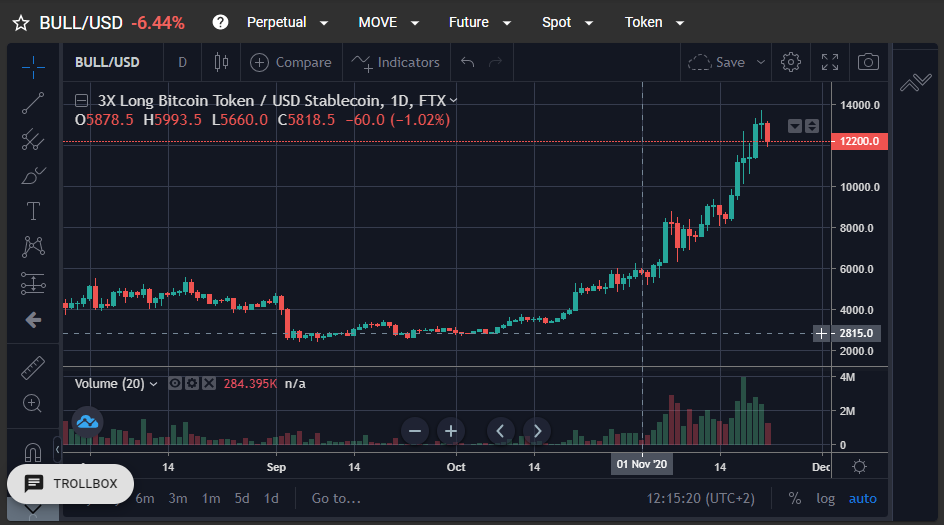This screenshot has height=525, width=944.
Task: Take a chart snapshot with camera icon
Action: point(868,62)
